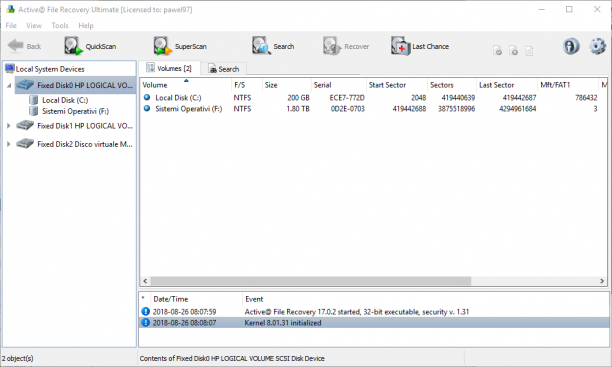Select the Kernel 8.01.31 initialized log entry
Viewport: 612px width, 367px height.
pyautogui.click(x=374, y=323)
